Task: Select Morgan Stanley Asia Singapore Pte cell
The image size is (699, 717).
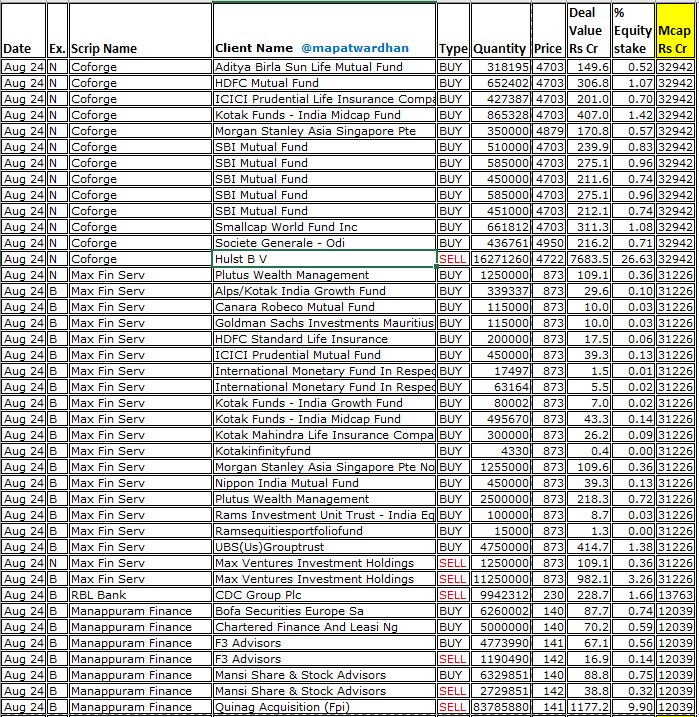Action: pyautogui.click(x=324, y=131)
